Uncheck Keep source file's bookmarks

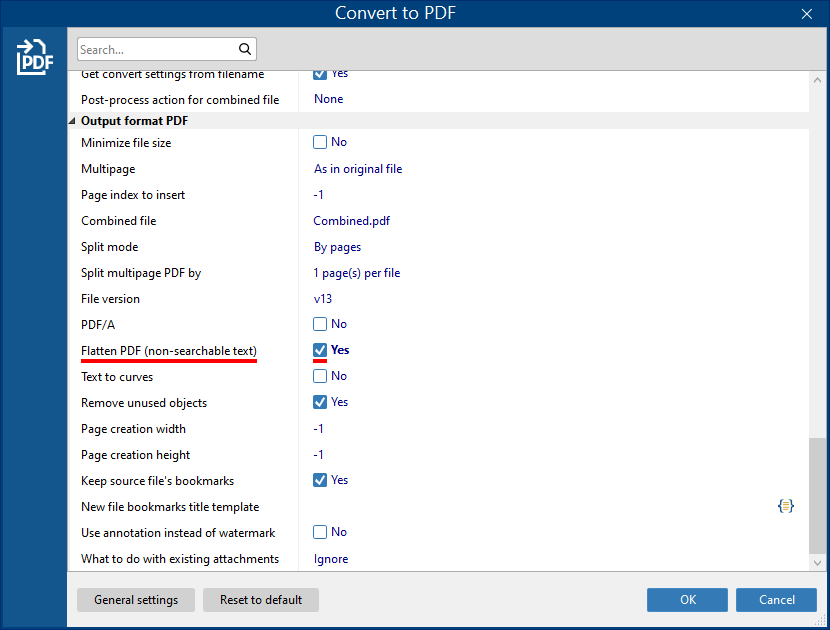pyautogui.click(x=320, y=480)
